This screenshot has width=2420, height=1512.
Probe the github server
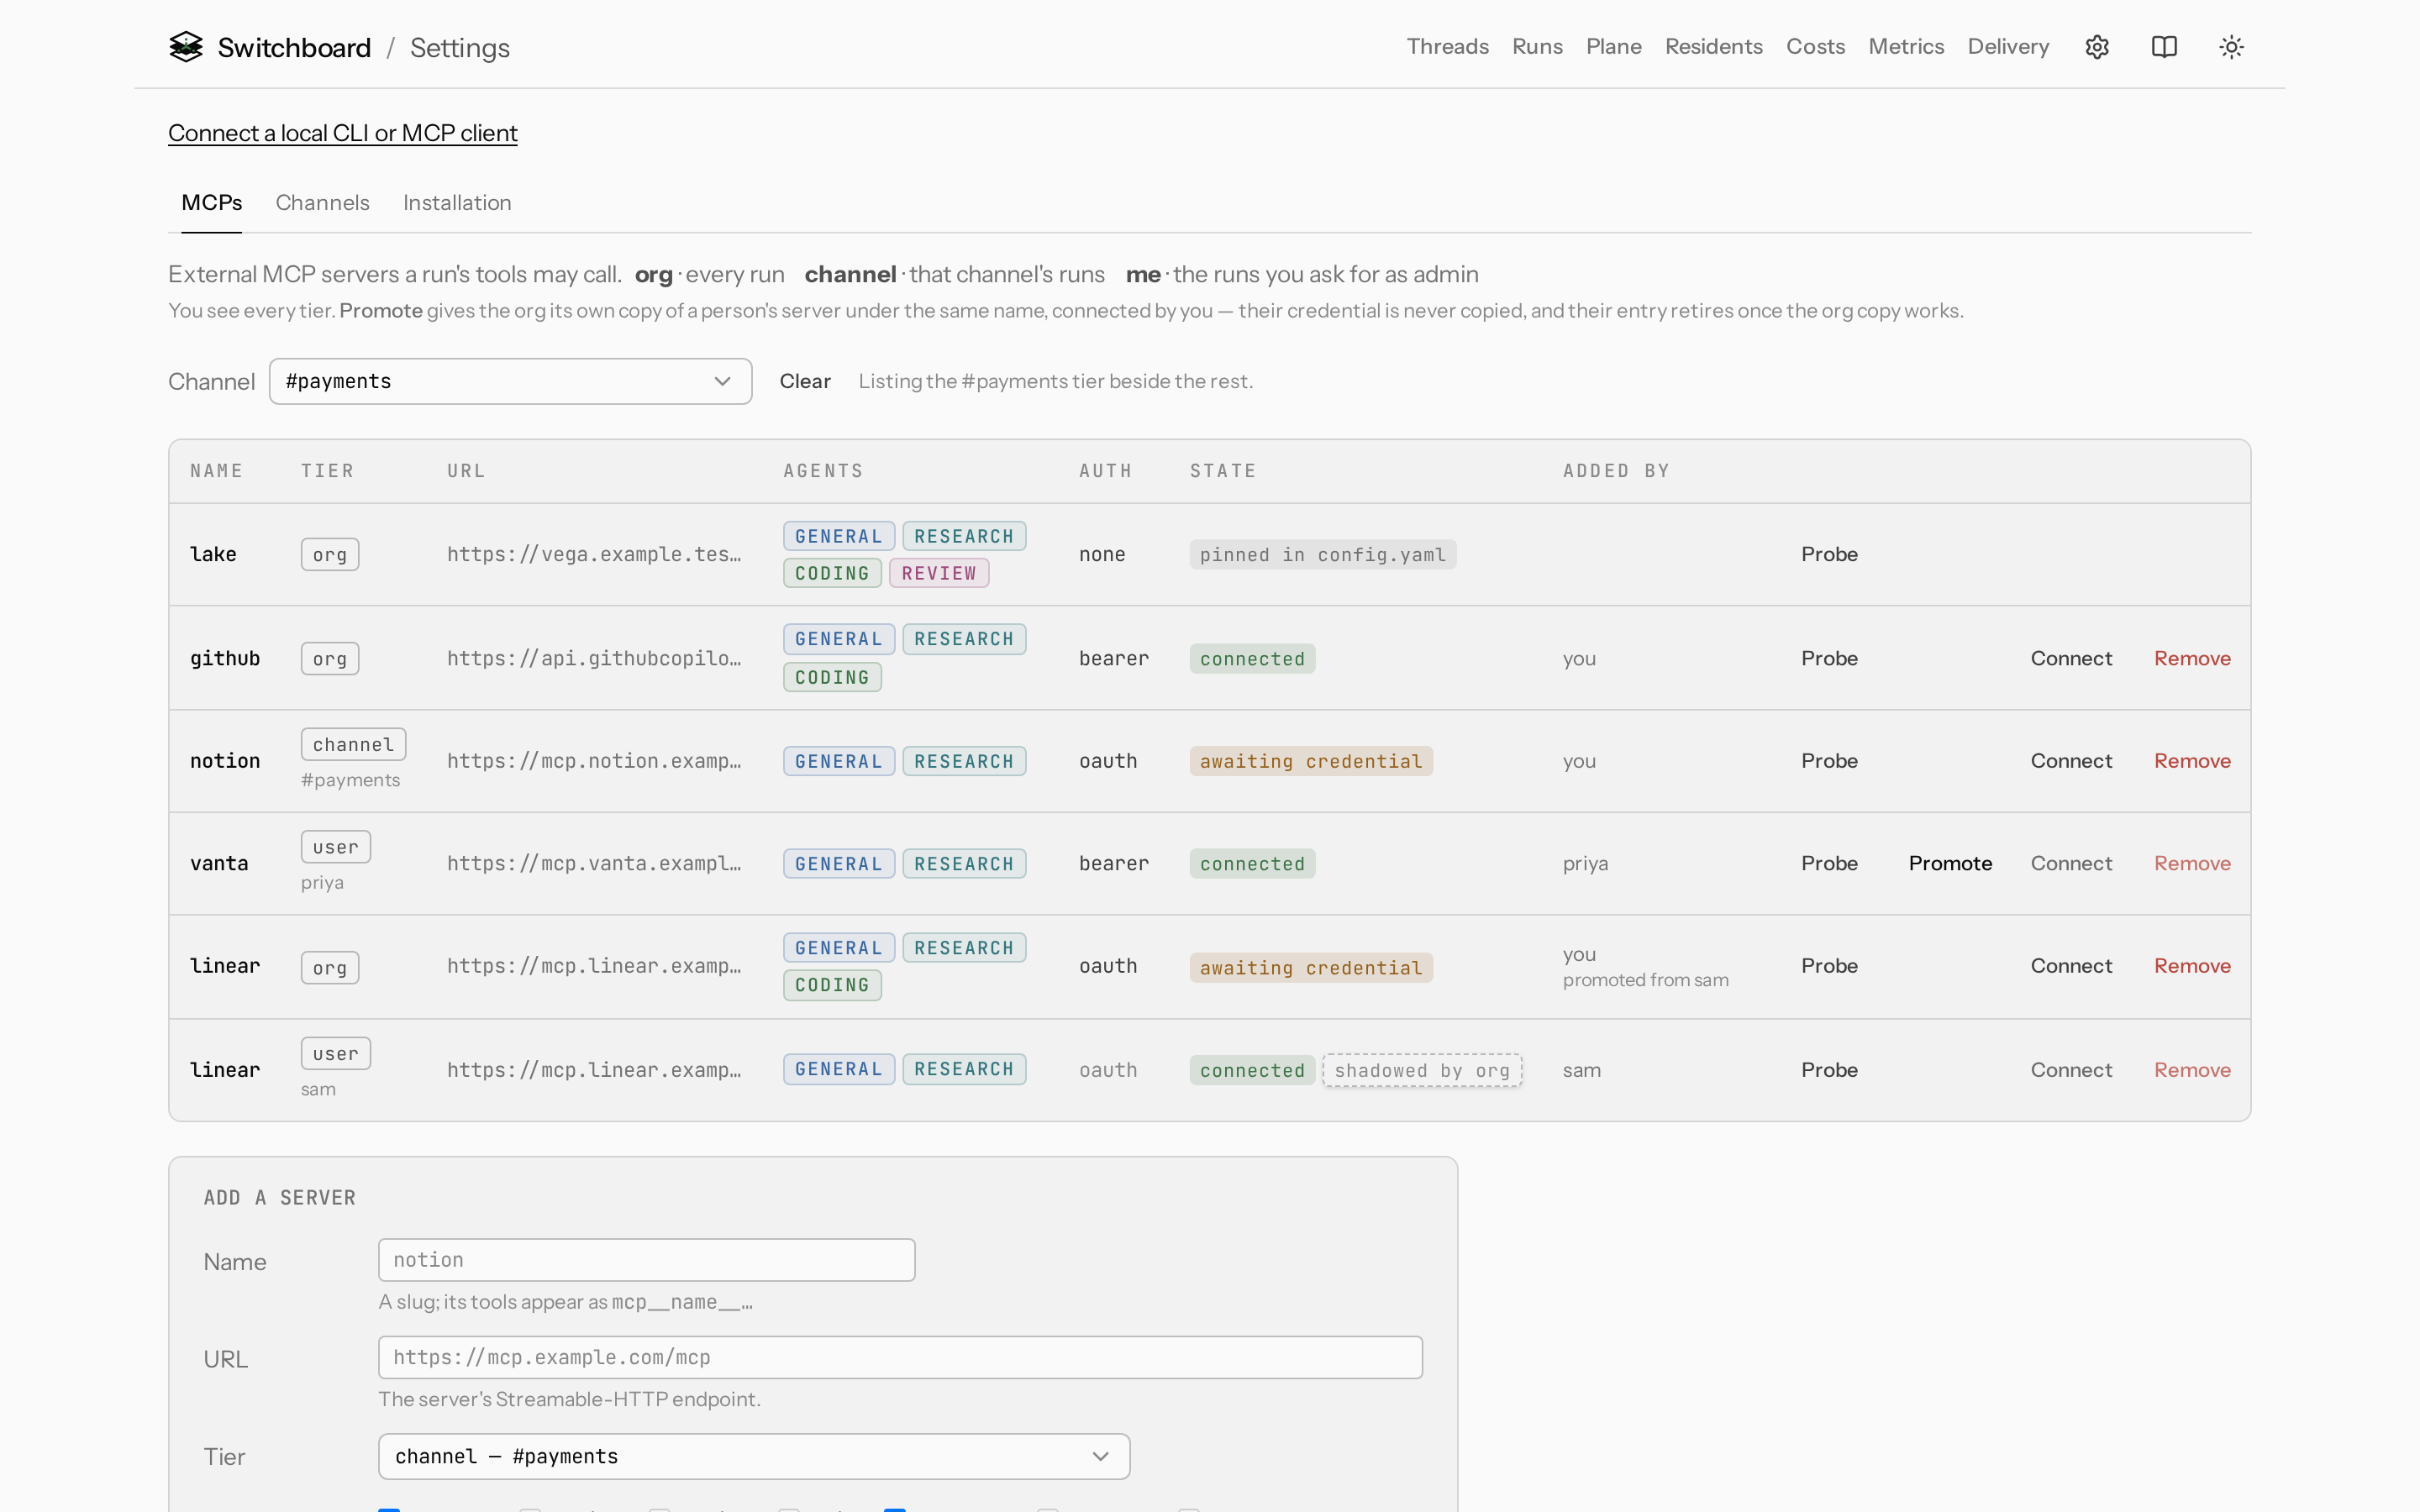coord(1829,658)
